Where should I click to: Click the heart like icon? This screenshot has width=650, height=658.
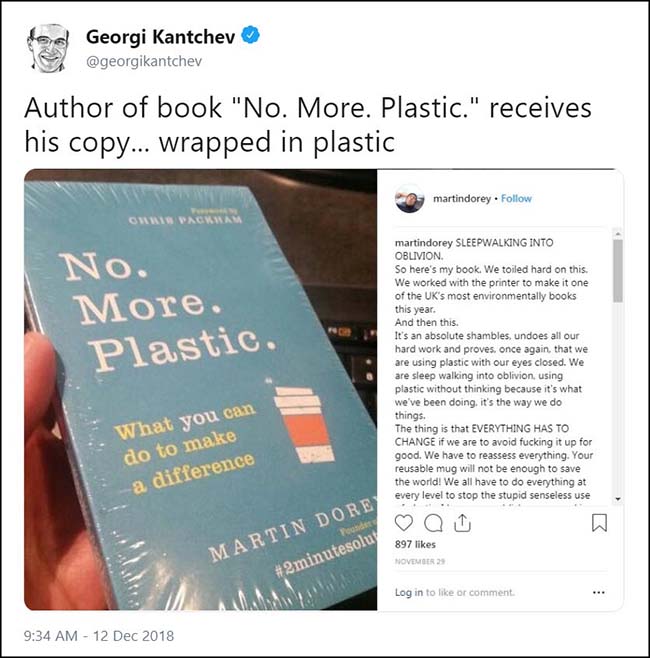coord(404,523)
